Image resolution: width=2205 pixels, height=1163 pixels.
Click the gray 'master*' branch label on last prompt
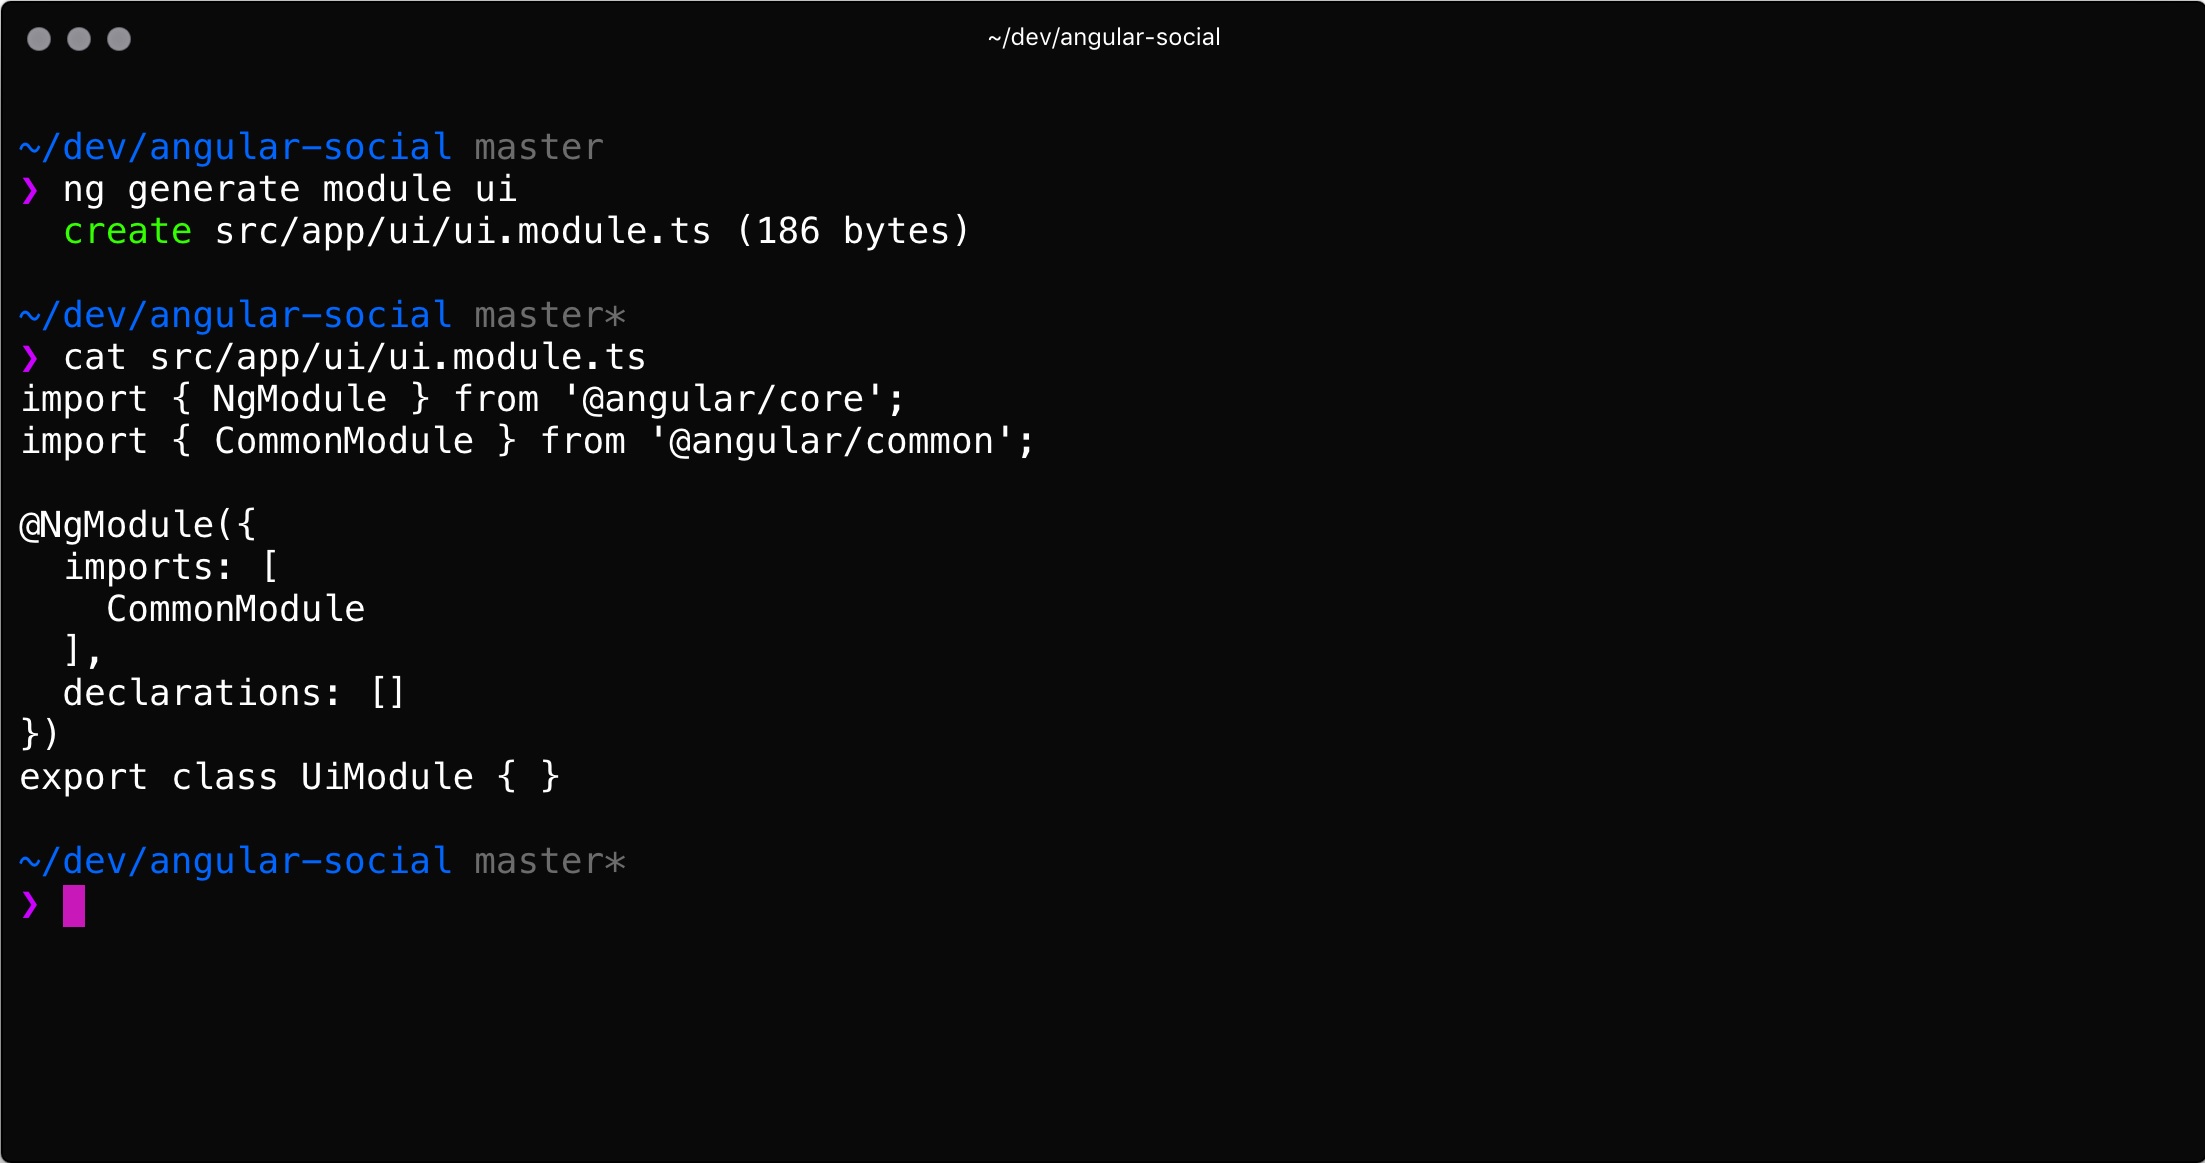pyautogui.click(x=550, y=861)
